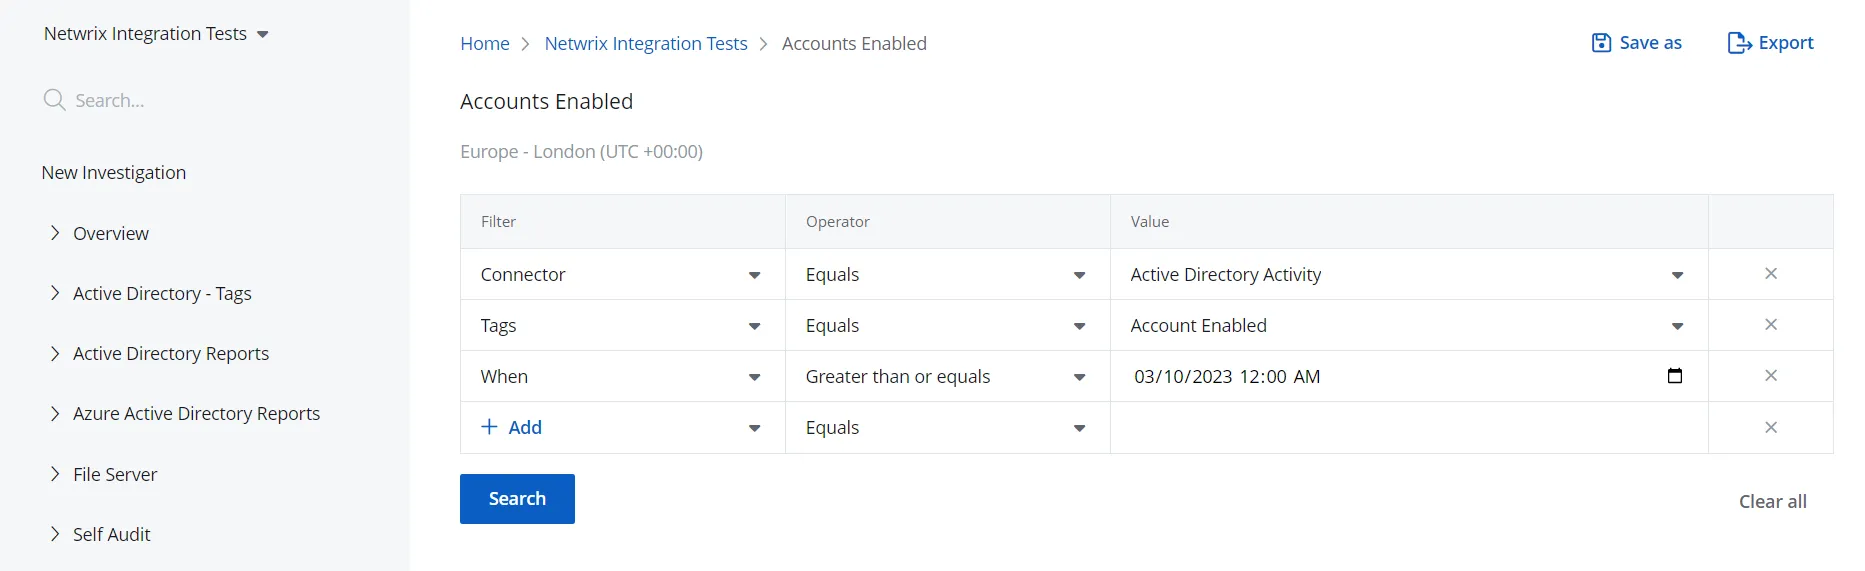Click the empty value field in Add row
This screenshot has height=571, width=1865.
(1408, 428)
